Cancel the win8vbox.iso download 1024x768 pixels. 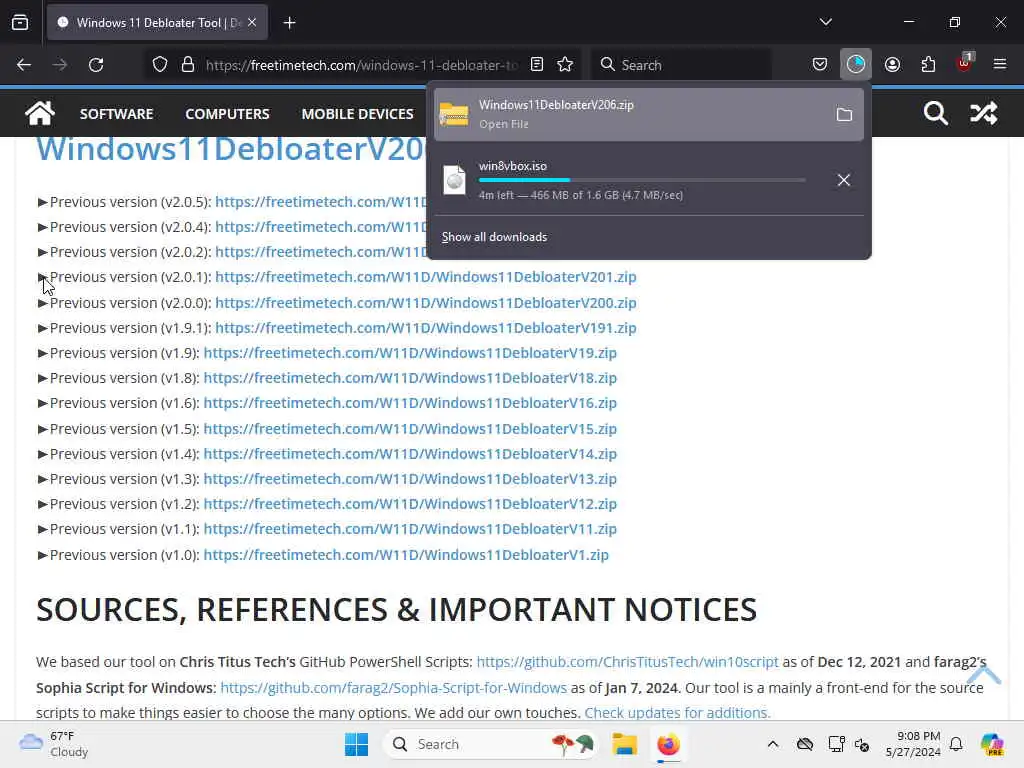coord(844,180)
